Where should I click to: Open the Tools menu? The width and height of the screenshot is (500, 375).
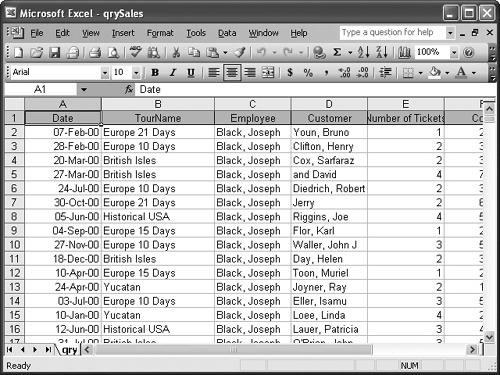[x=196, y=33]
